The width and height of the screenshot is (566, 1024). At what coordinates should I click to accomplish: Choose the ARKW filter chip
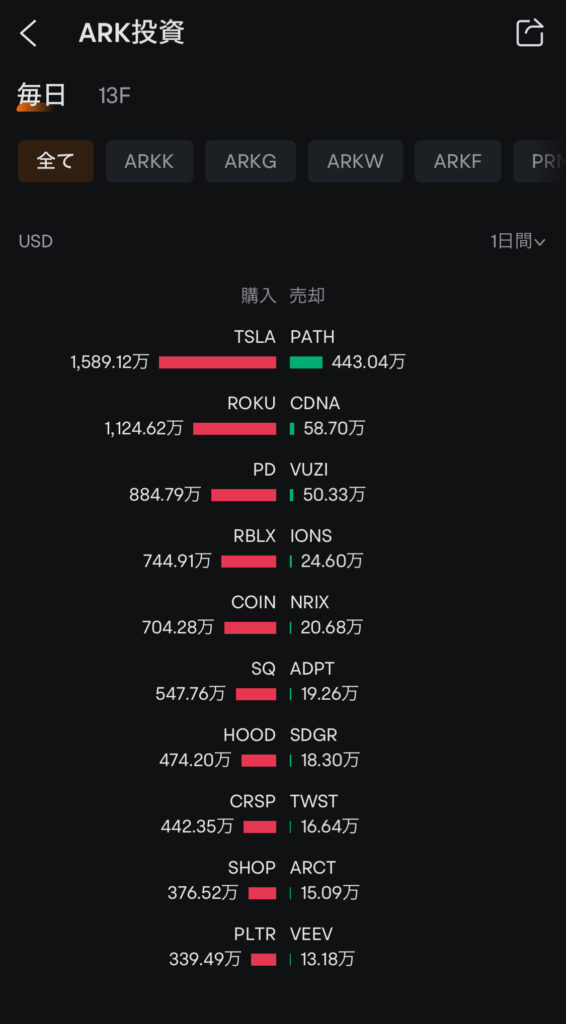coord(355,161)
